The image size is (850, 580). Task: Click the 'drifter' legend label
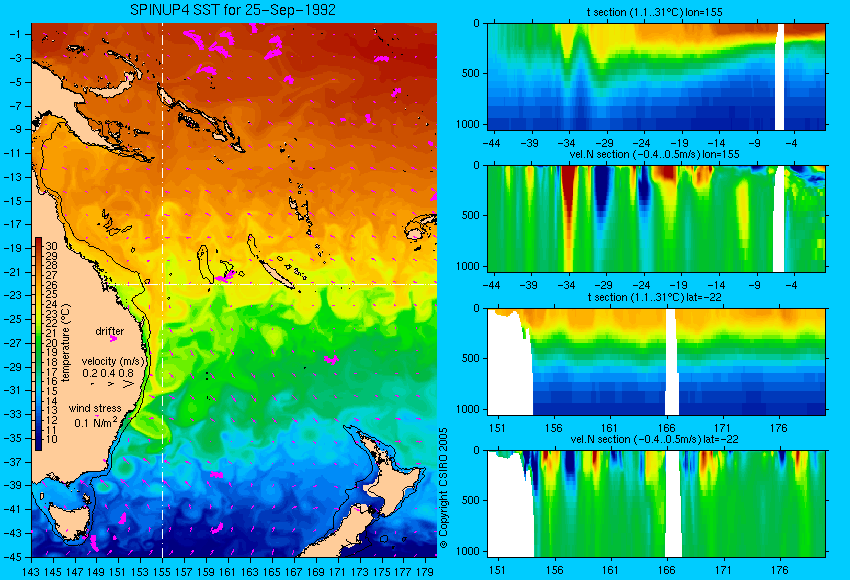tap(110, 331)
